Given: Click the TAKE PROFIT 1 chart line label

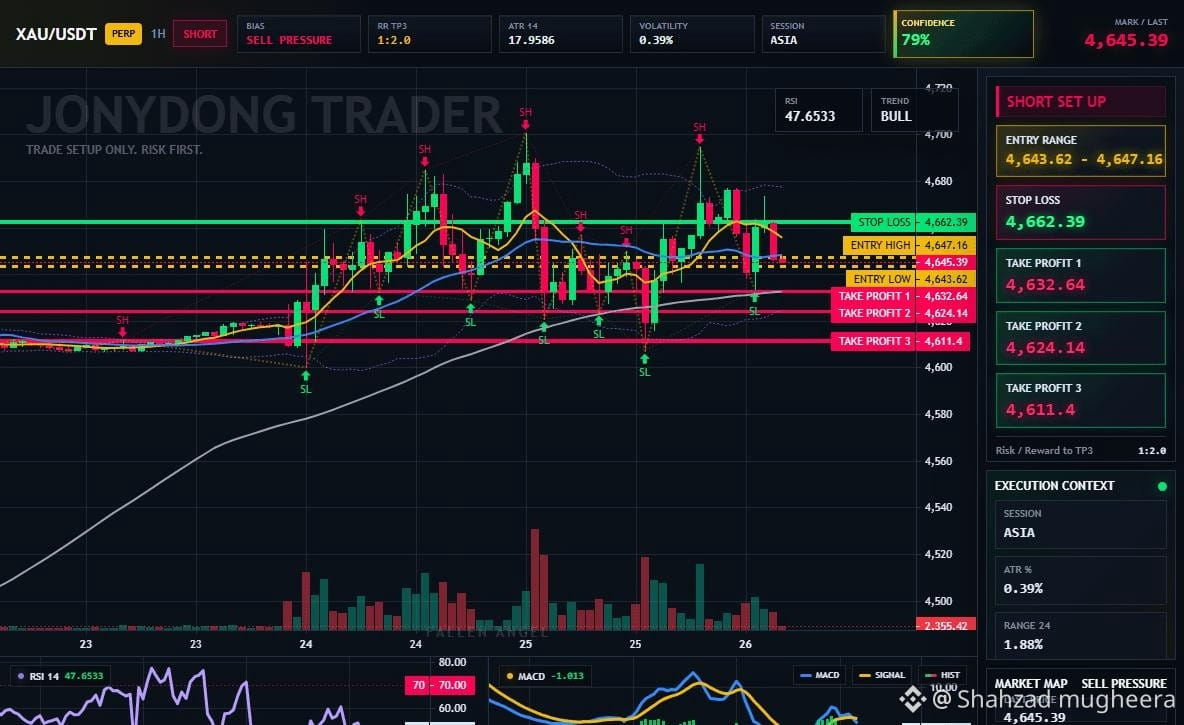Looking at the screenshot, I should coord(903,296).
